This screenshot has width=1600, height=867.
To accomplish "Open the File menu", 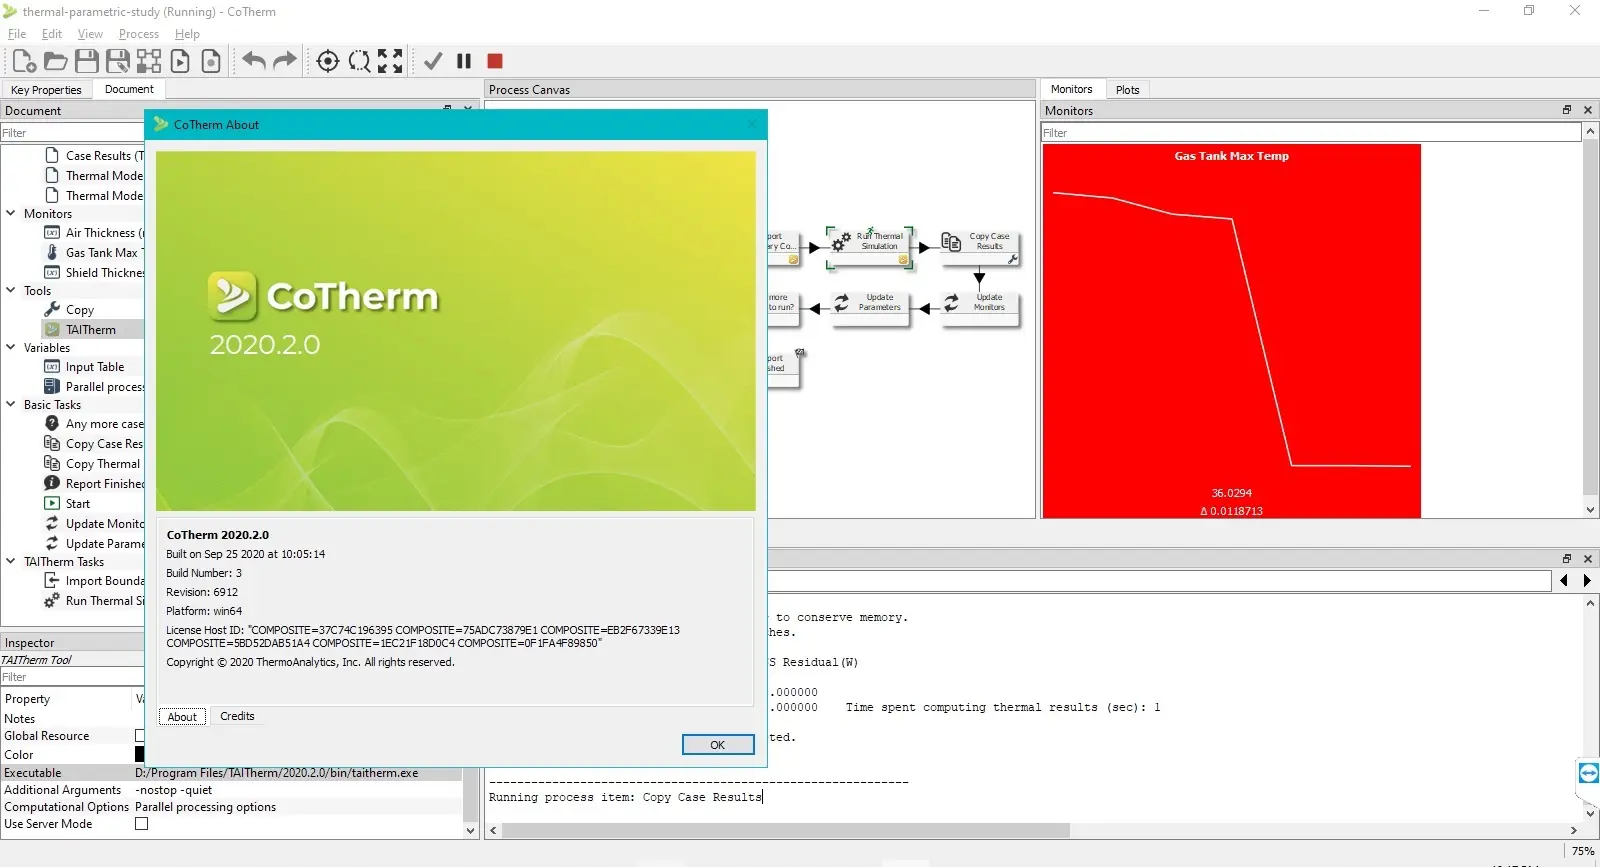I will coord(17,34).
